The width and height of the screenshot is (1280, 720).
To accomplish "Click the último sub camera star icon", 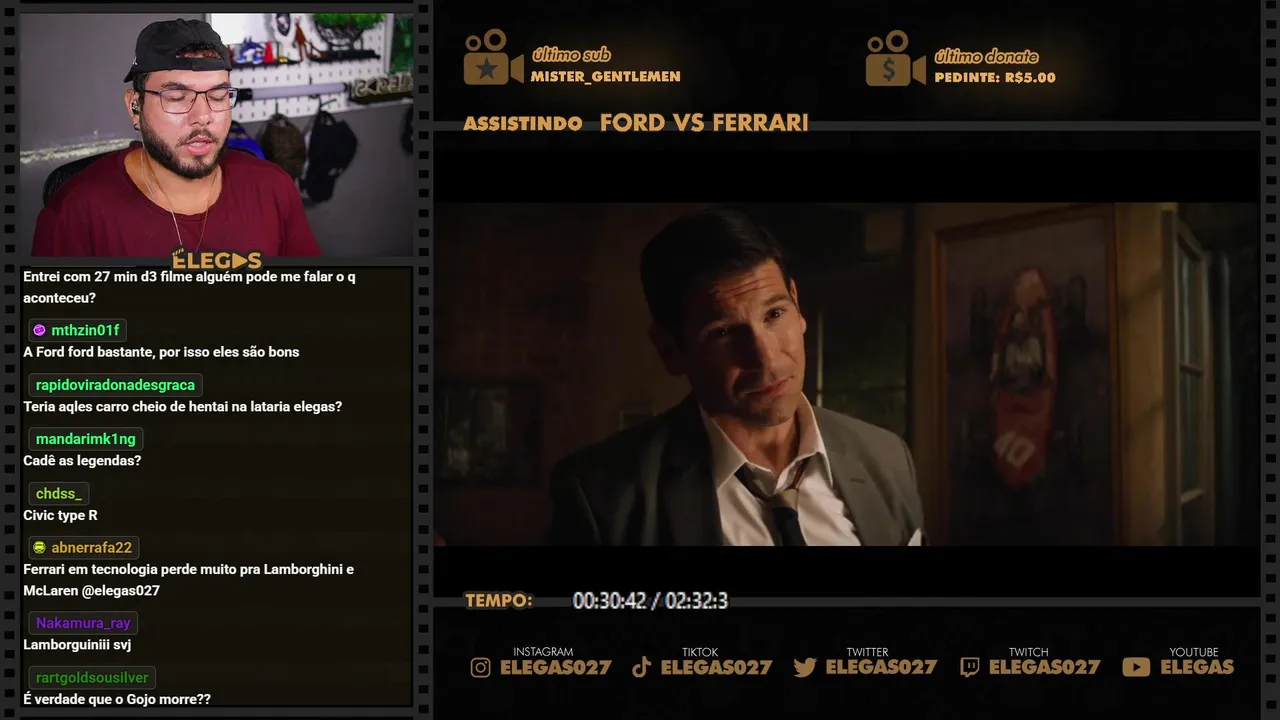I will pos(492,58).
